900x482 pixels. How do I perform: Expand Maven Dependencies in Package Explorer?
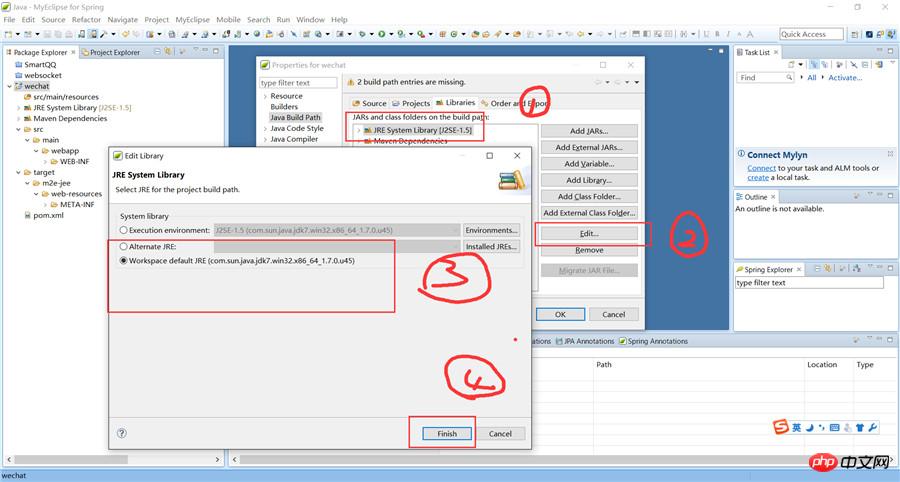(18, 119)
